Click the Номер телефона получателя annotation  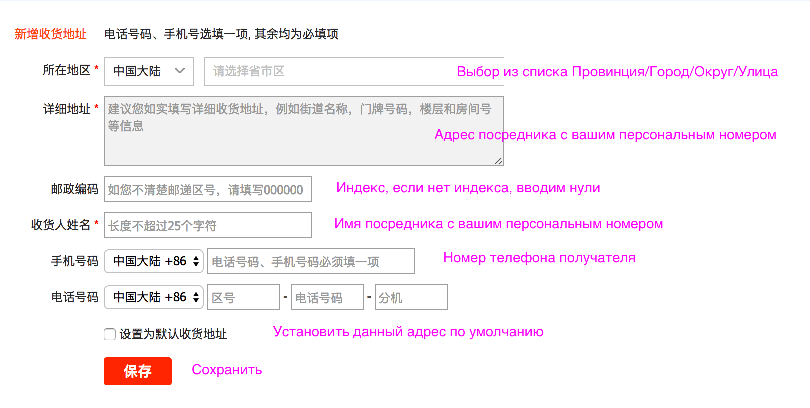(539, 258)
